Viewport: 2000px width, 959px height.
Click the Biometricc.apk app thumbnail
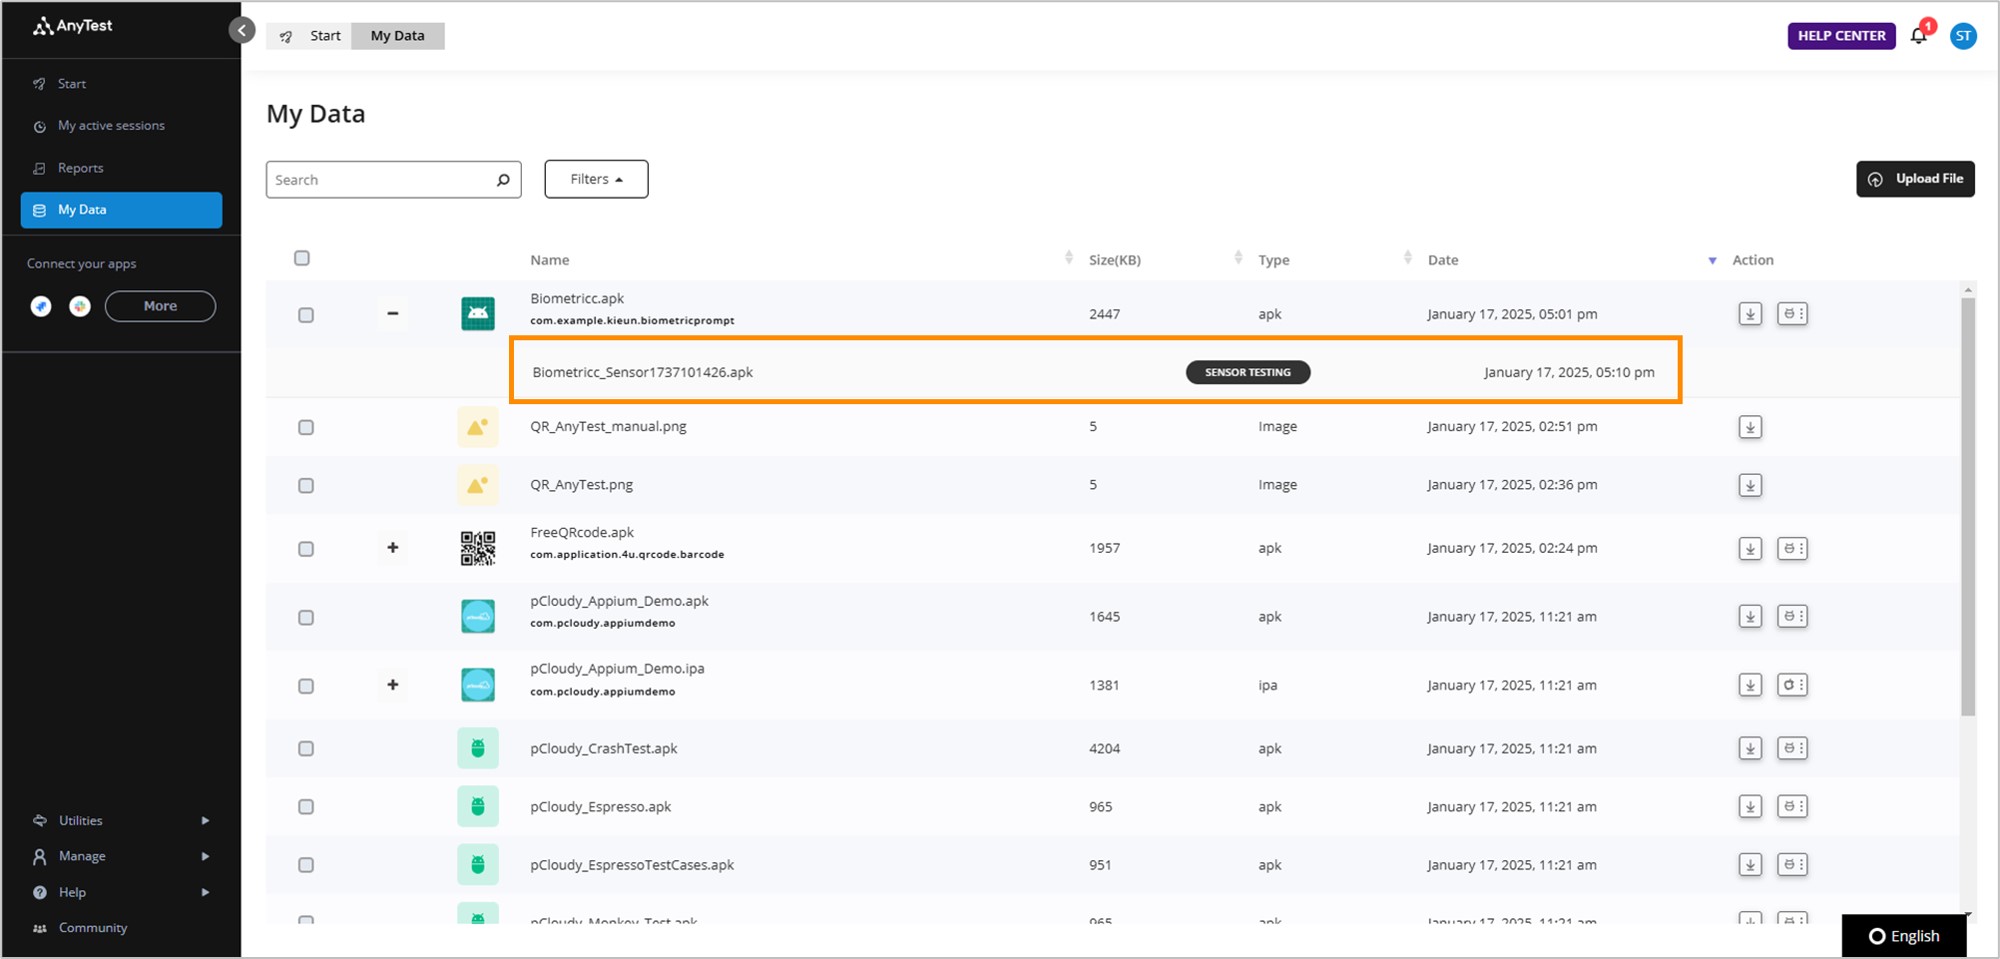tap(478, 314)
